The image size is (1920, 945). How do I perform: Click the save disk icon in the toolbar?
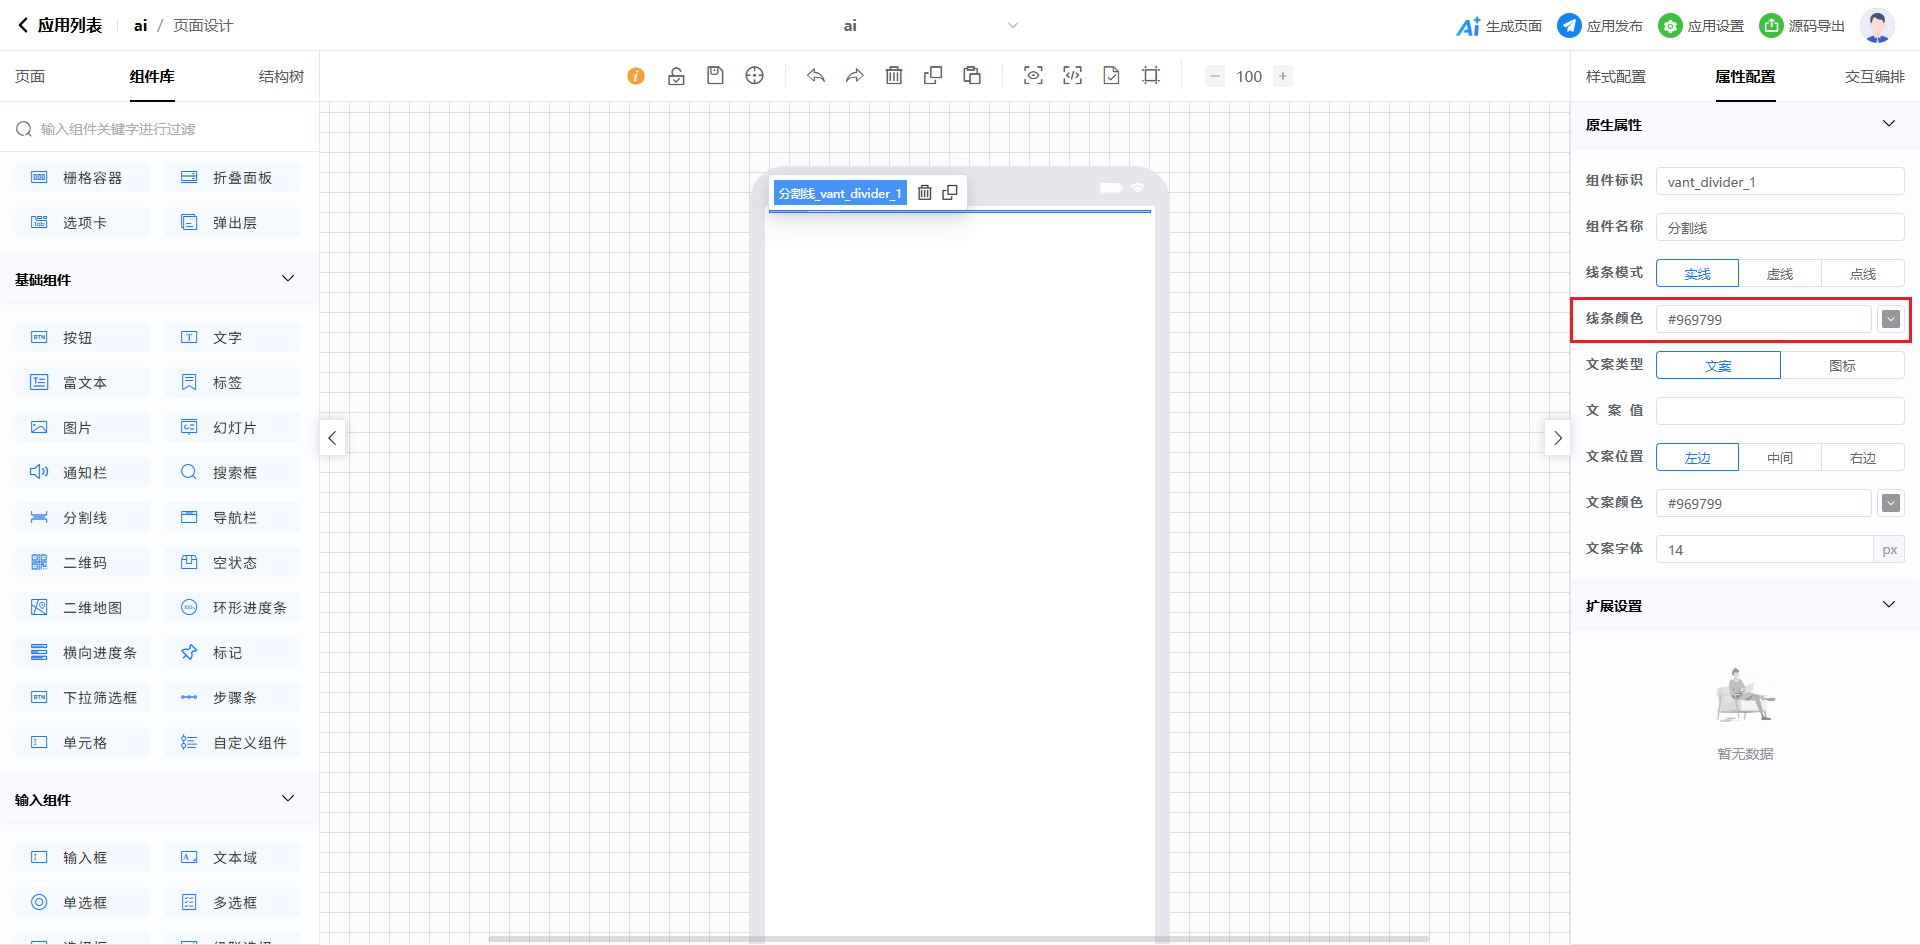click(x=715, y=76)
